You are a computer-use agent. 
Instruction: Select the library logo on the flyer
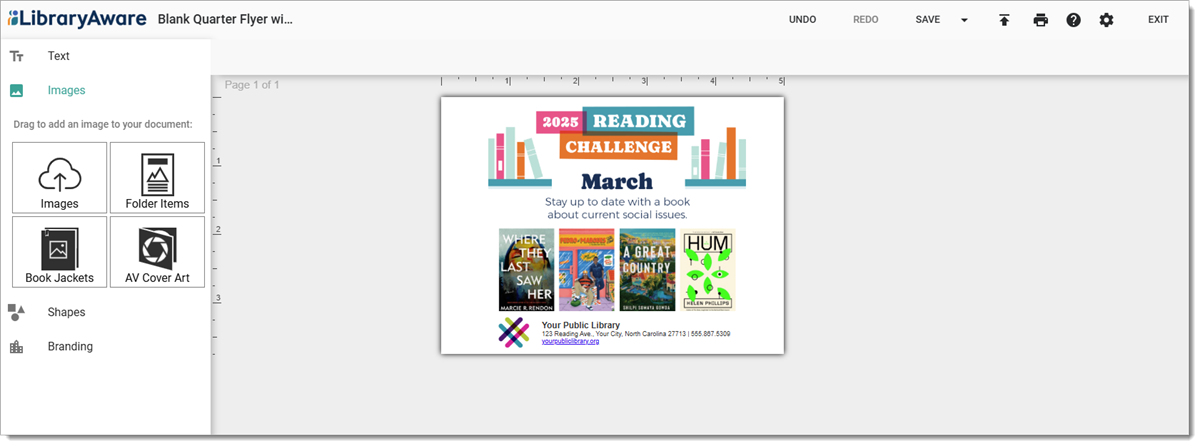point(514,333)
